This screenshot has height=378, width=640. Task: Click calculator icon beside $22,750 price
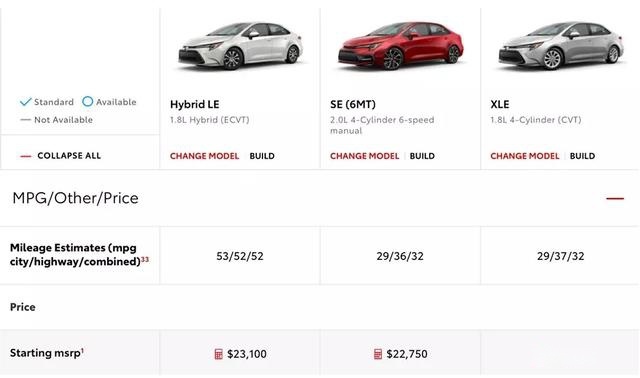(x=378, y=354)
